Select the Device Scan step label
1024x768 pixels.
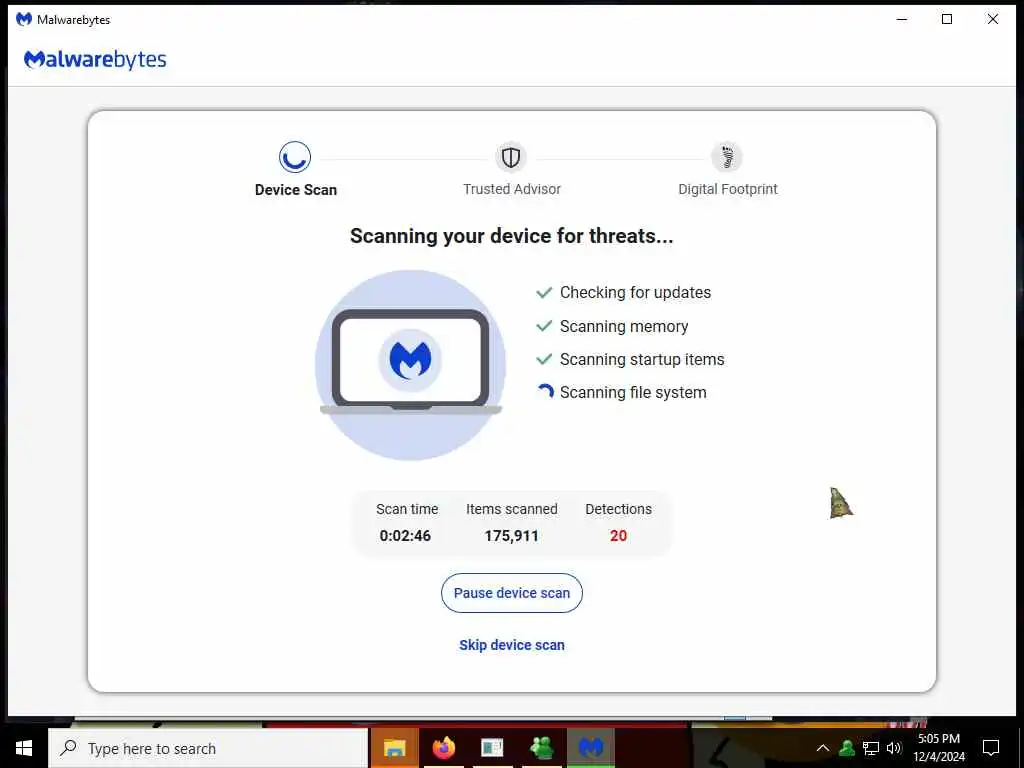pyautogui.click(x=296, y=190)
